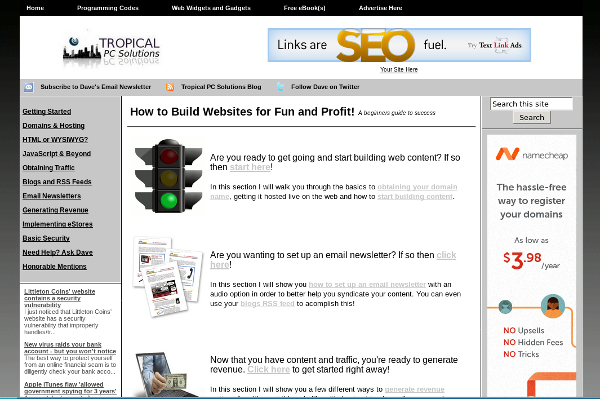The image size is (600, 399).
Task: Click the revenue 'Click here' link
Action: 268,370
